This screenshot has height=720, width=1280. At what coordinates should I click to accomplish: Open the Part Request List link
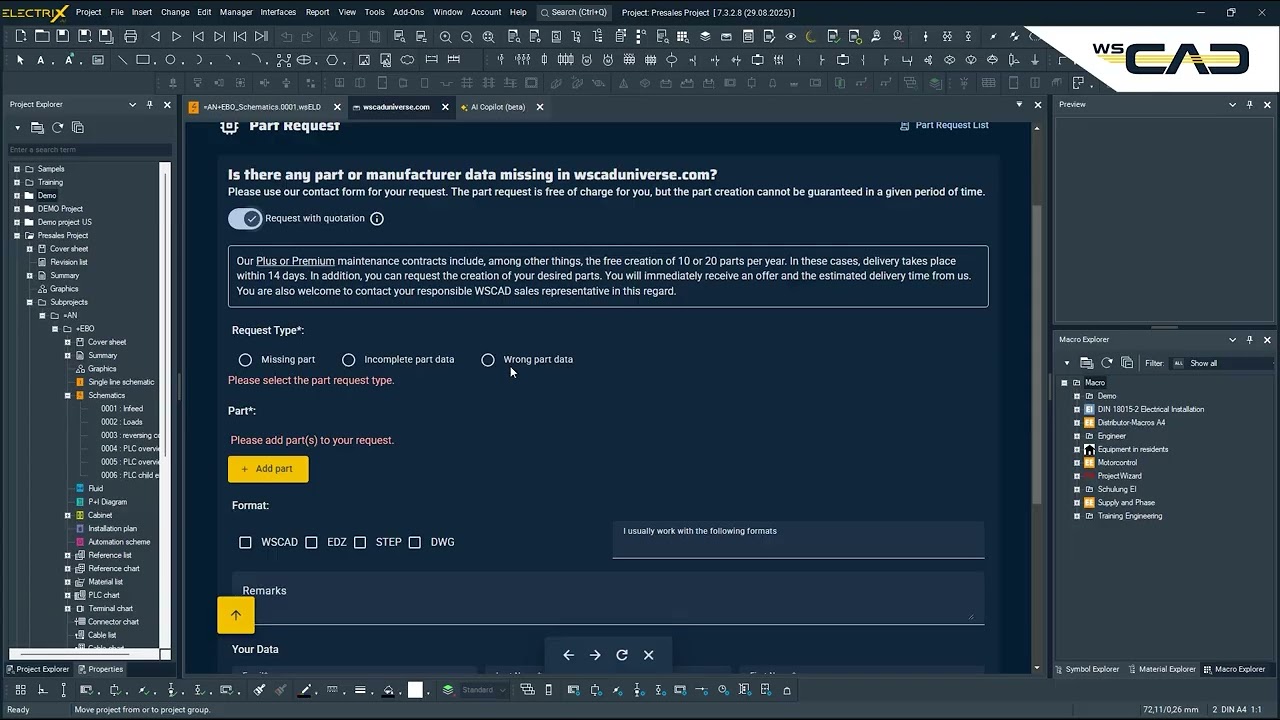click(x=944, y=125)
